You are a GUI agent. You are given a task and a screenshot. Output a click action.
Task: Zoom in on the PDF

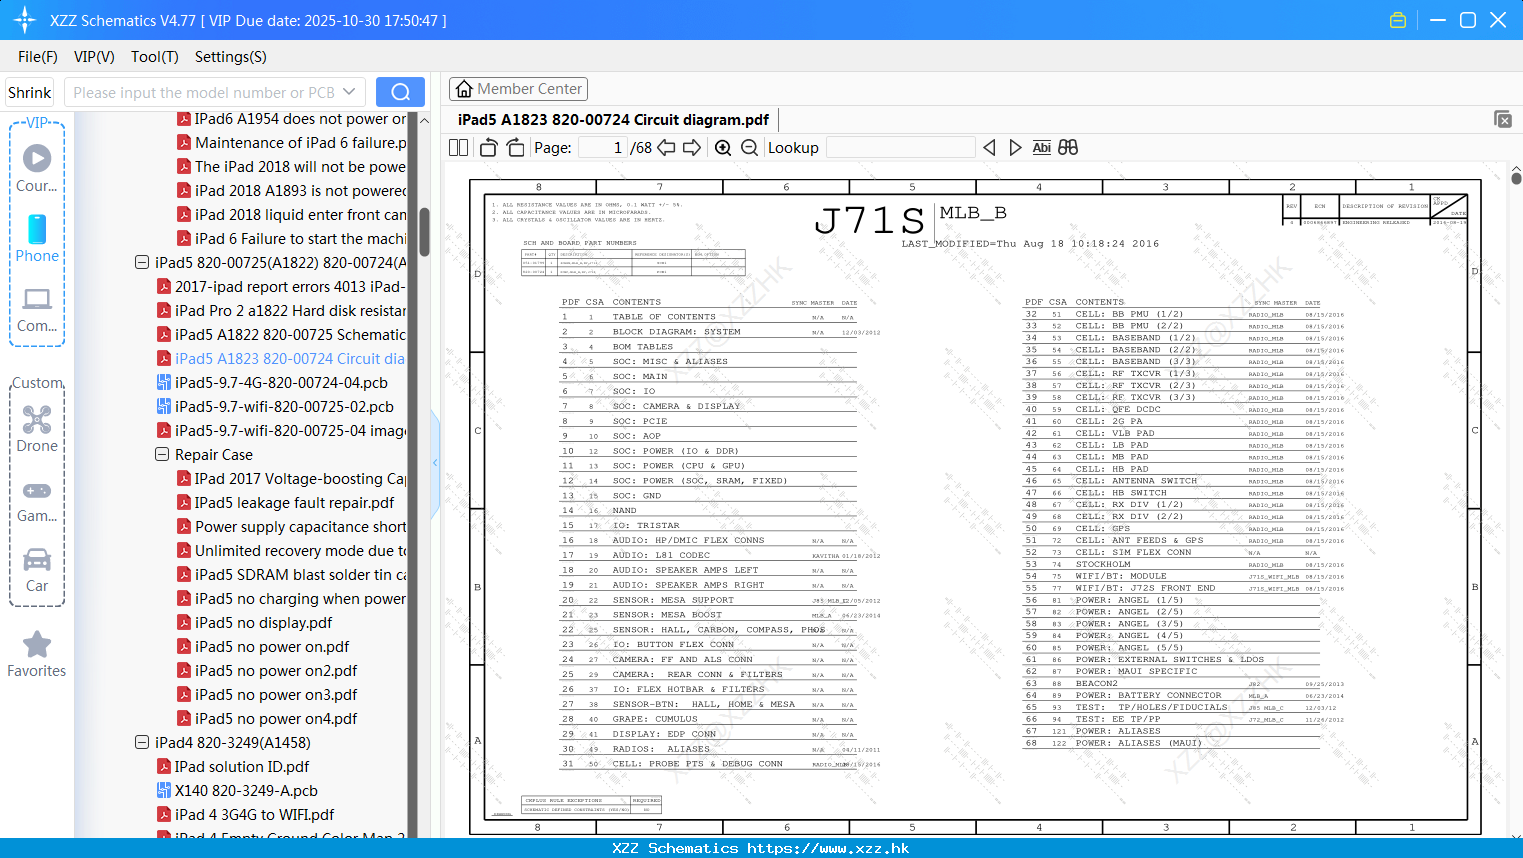(723, 148)
